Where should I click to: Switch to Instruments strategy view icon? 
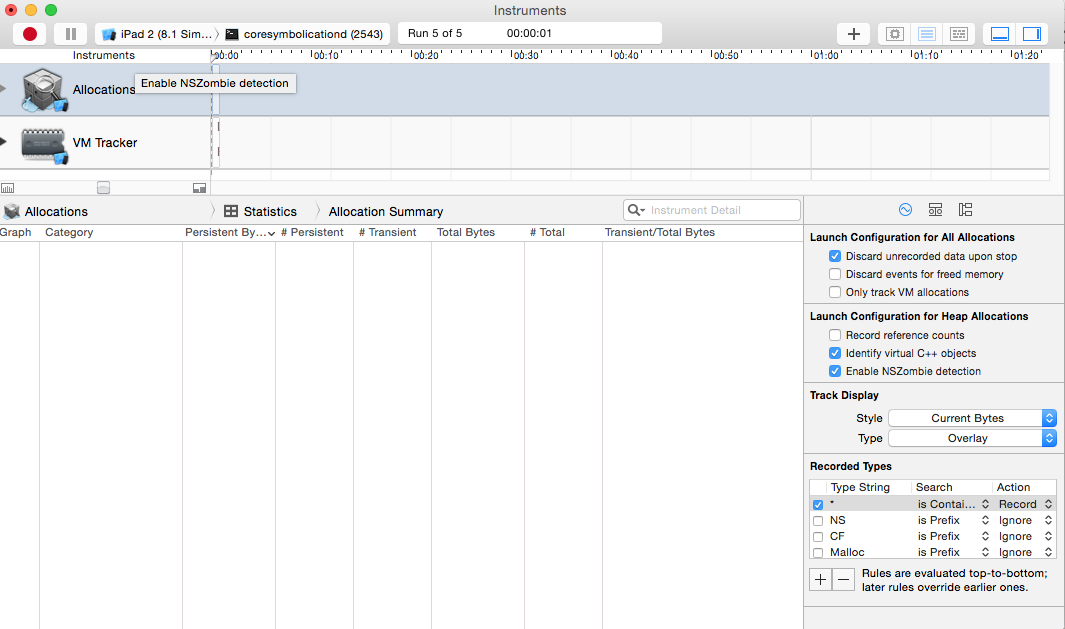coord(926,34)
